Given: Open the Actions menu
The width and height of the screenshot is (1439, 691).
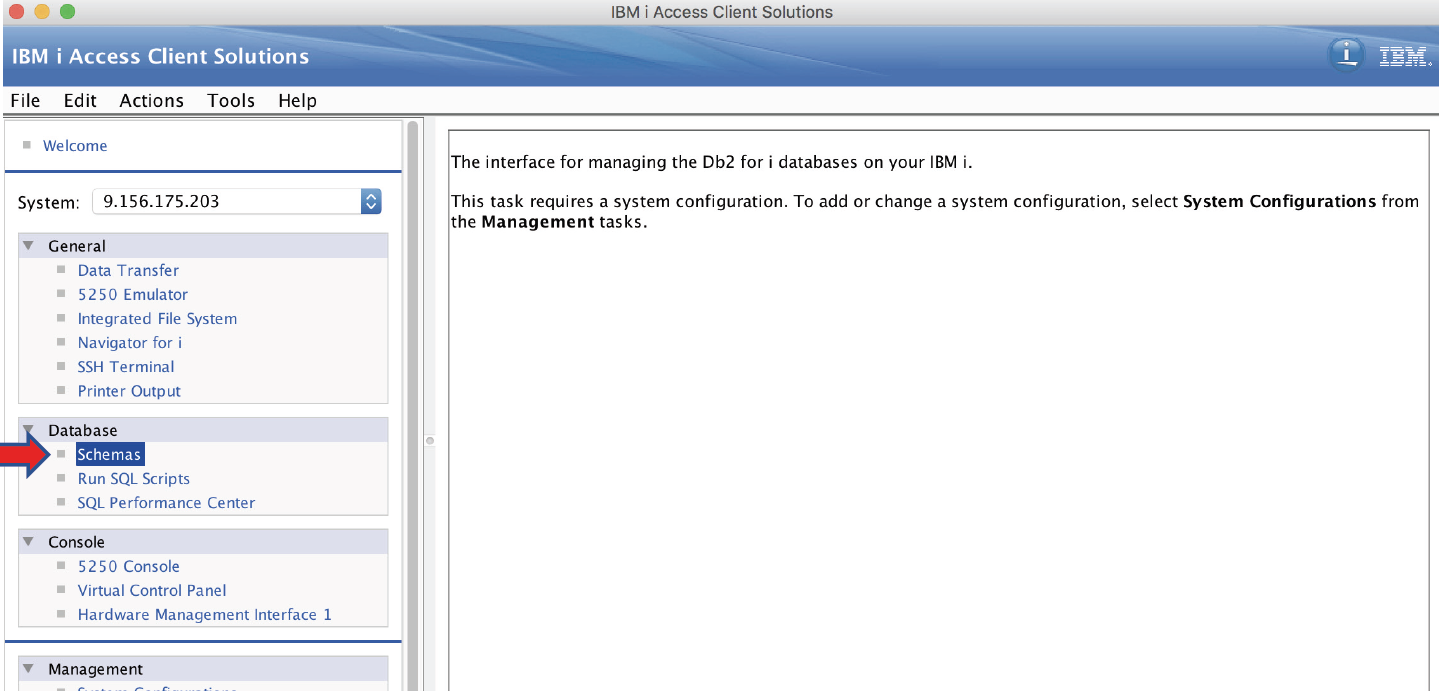Looking at the screenshot, I should point(151,100).
